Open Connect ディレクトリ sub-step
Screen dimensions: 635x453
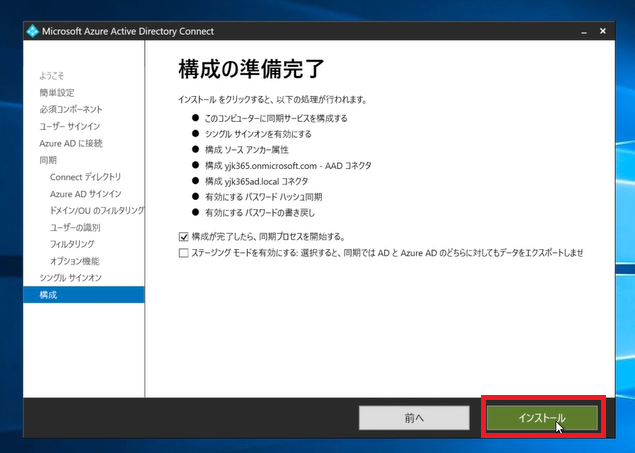tap(85, 177)
